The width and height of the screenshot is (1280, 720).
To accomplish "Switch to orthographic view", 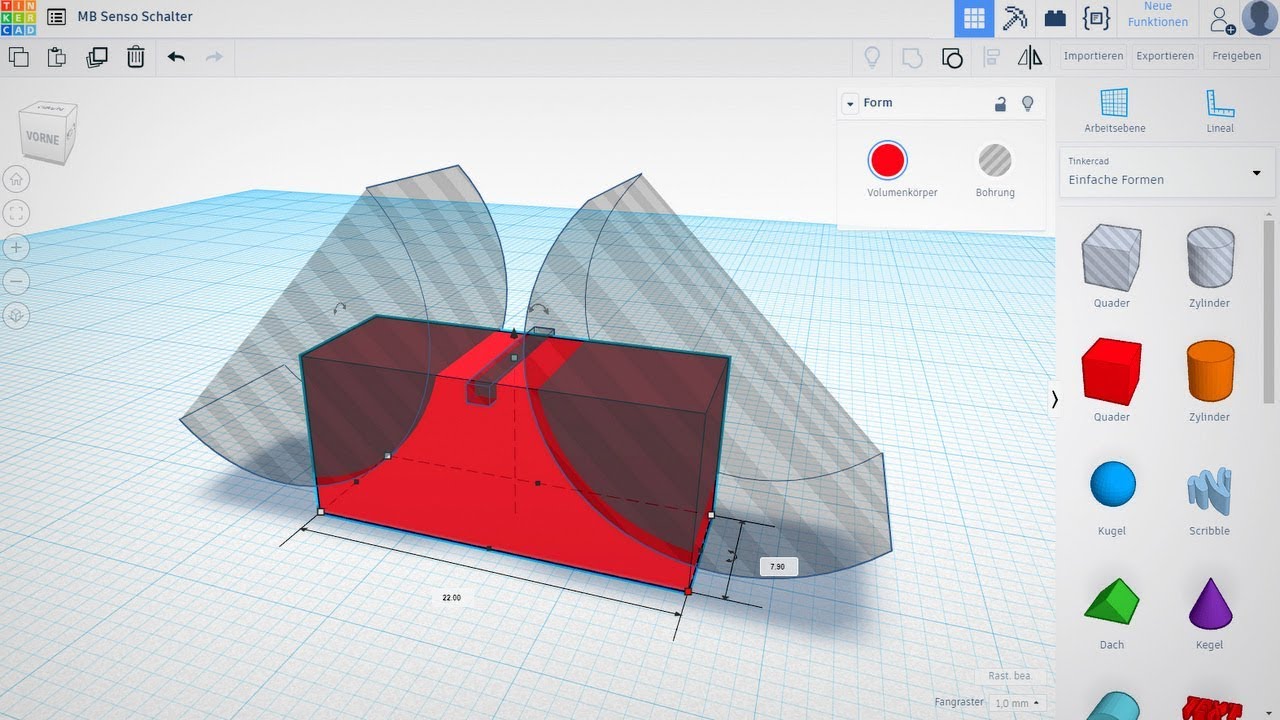I will click(17, 315).
